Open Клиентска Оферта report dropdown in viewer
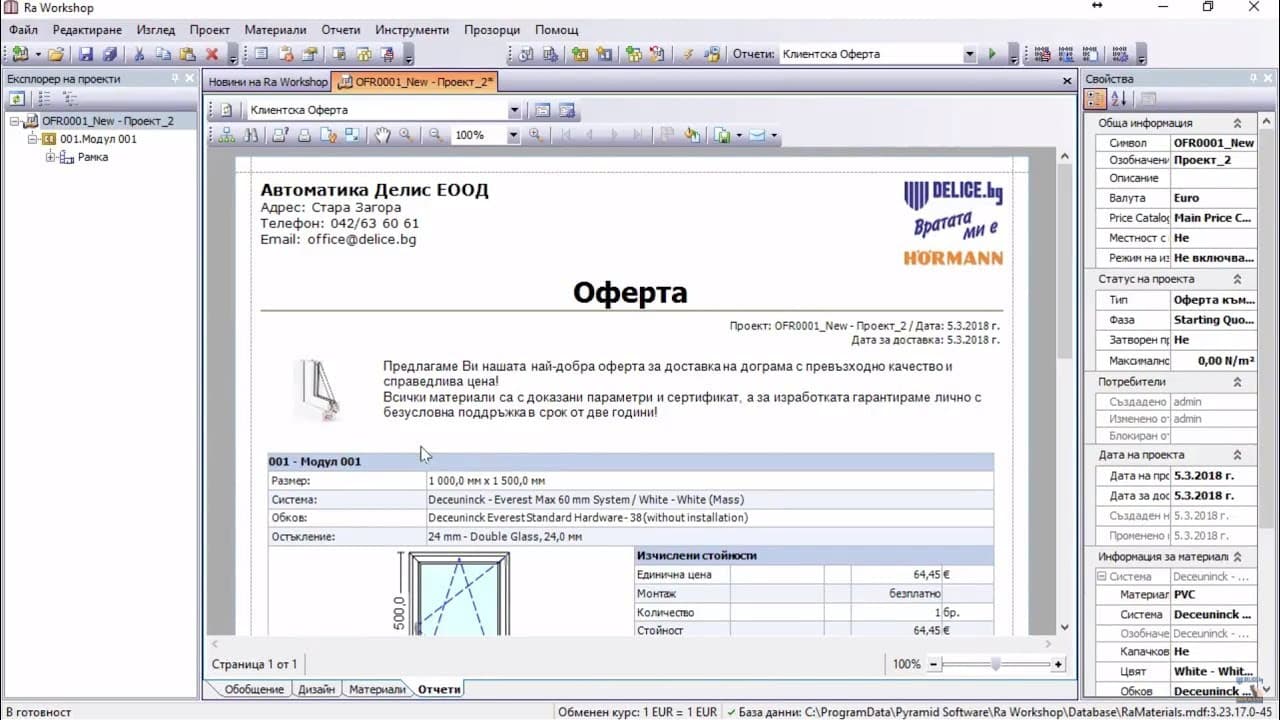 [x=514, y=110]
